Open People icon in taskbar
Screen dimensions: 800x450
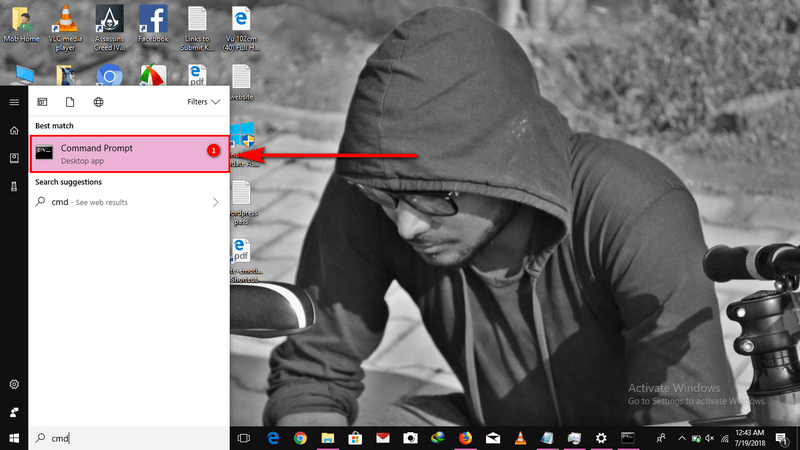[661, 438]
